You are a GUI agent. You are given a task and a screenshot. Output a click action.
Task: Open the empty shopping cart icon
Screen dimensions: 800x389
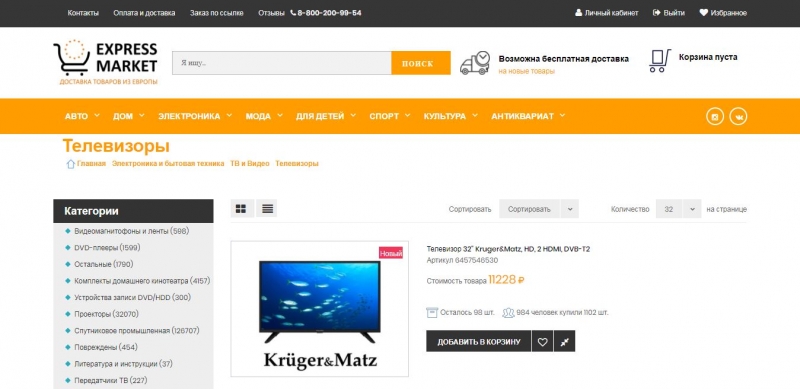click(x=659, y=61)
